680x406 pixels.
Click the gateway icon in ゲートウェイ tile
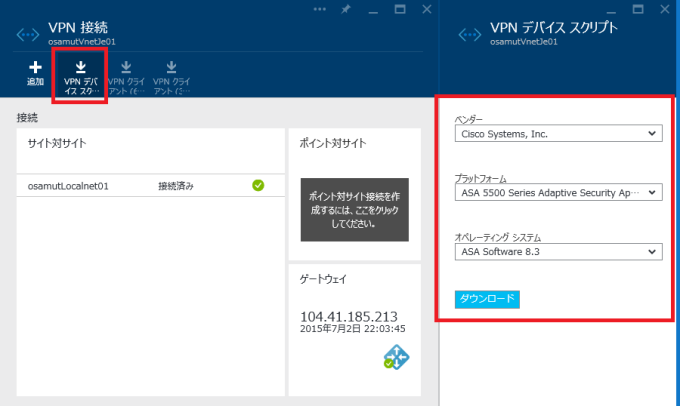coord(396,357)
